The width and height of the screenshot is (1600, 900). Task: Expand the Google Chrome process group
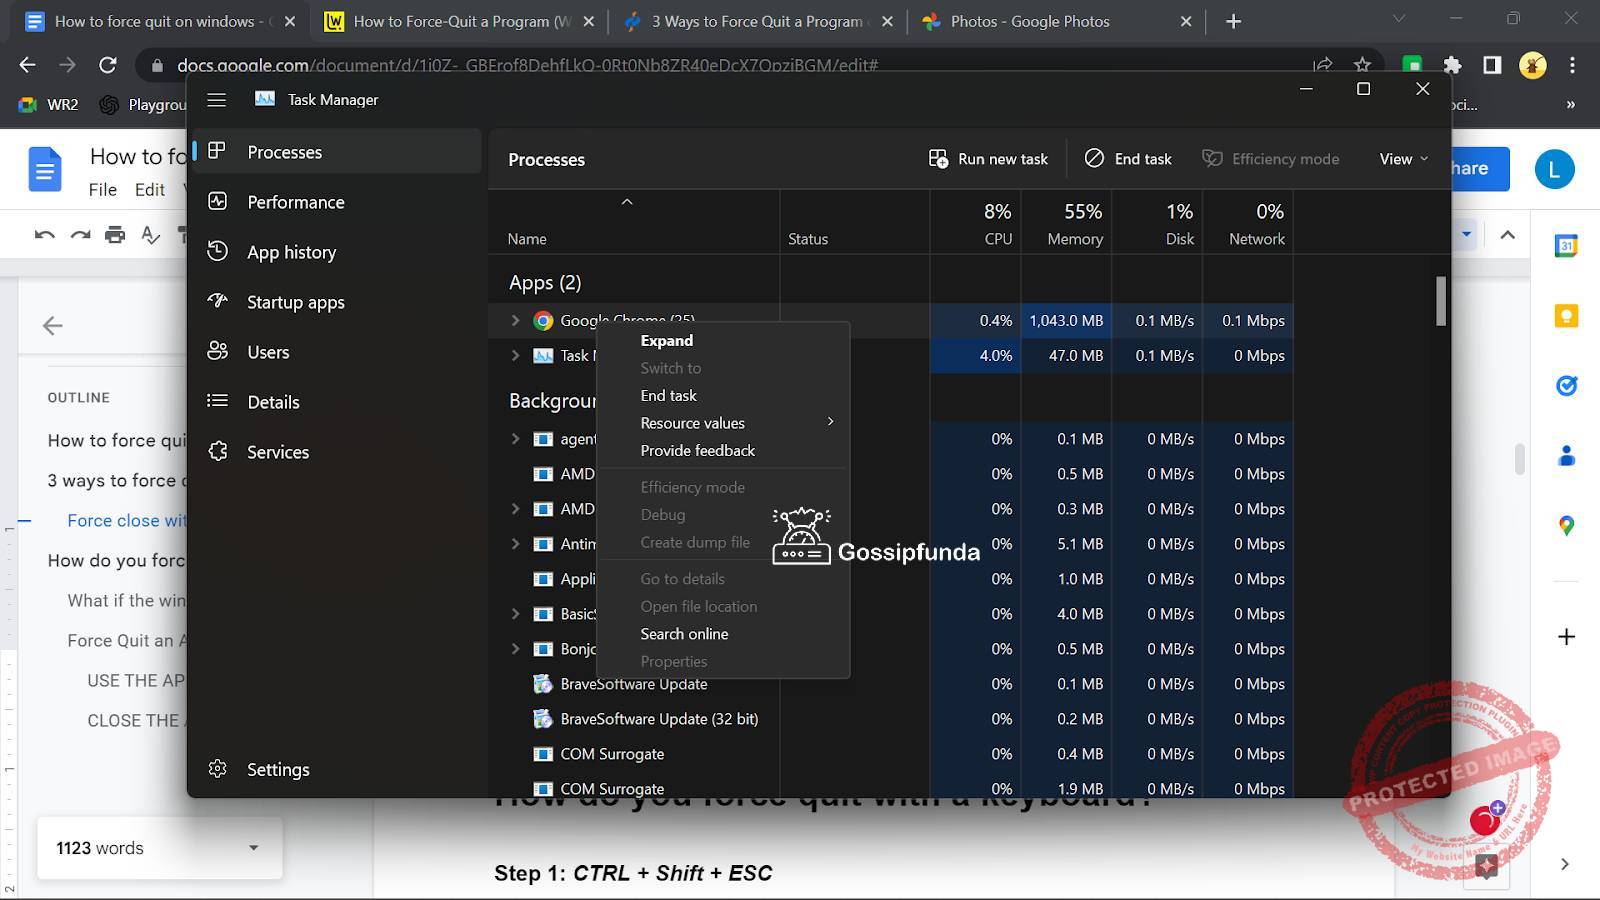click(515, 321)
